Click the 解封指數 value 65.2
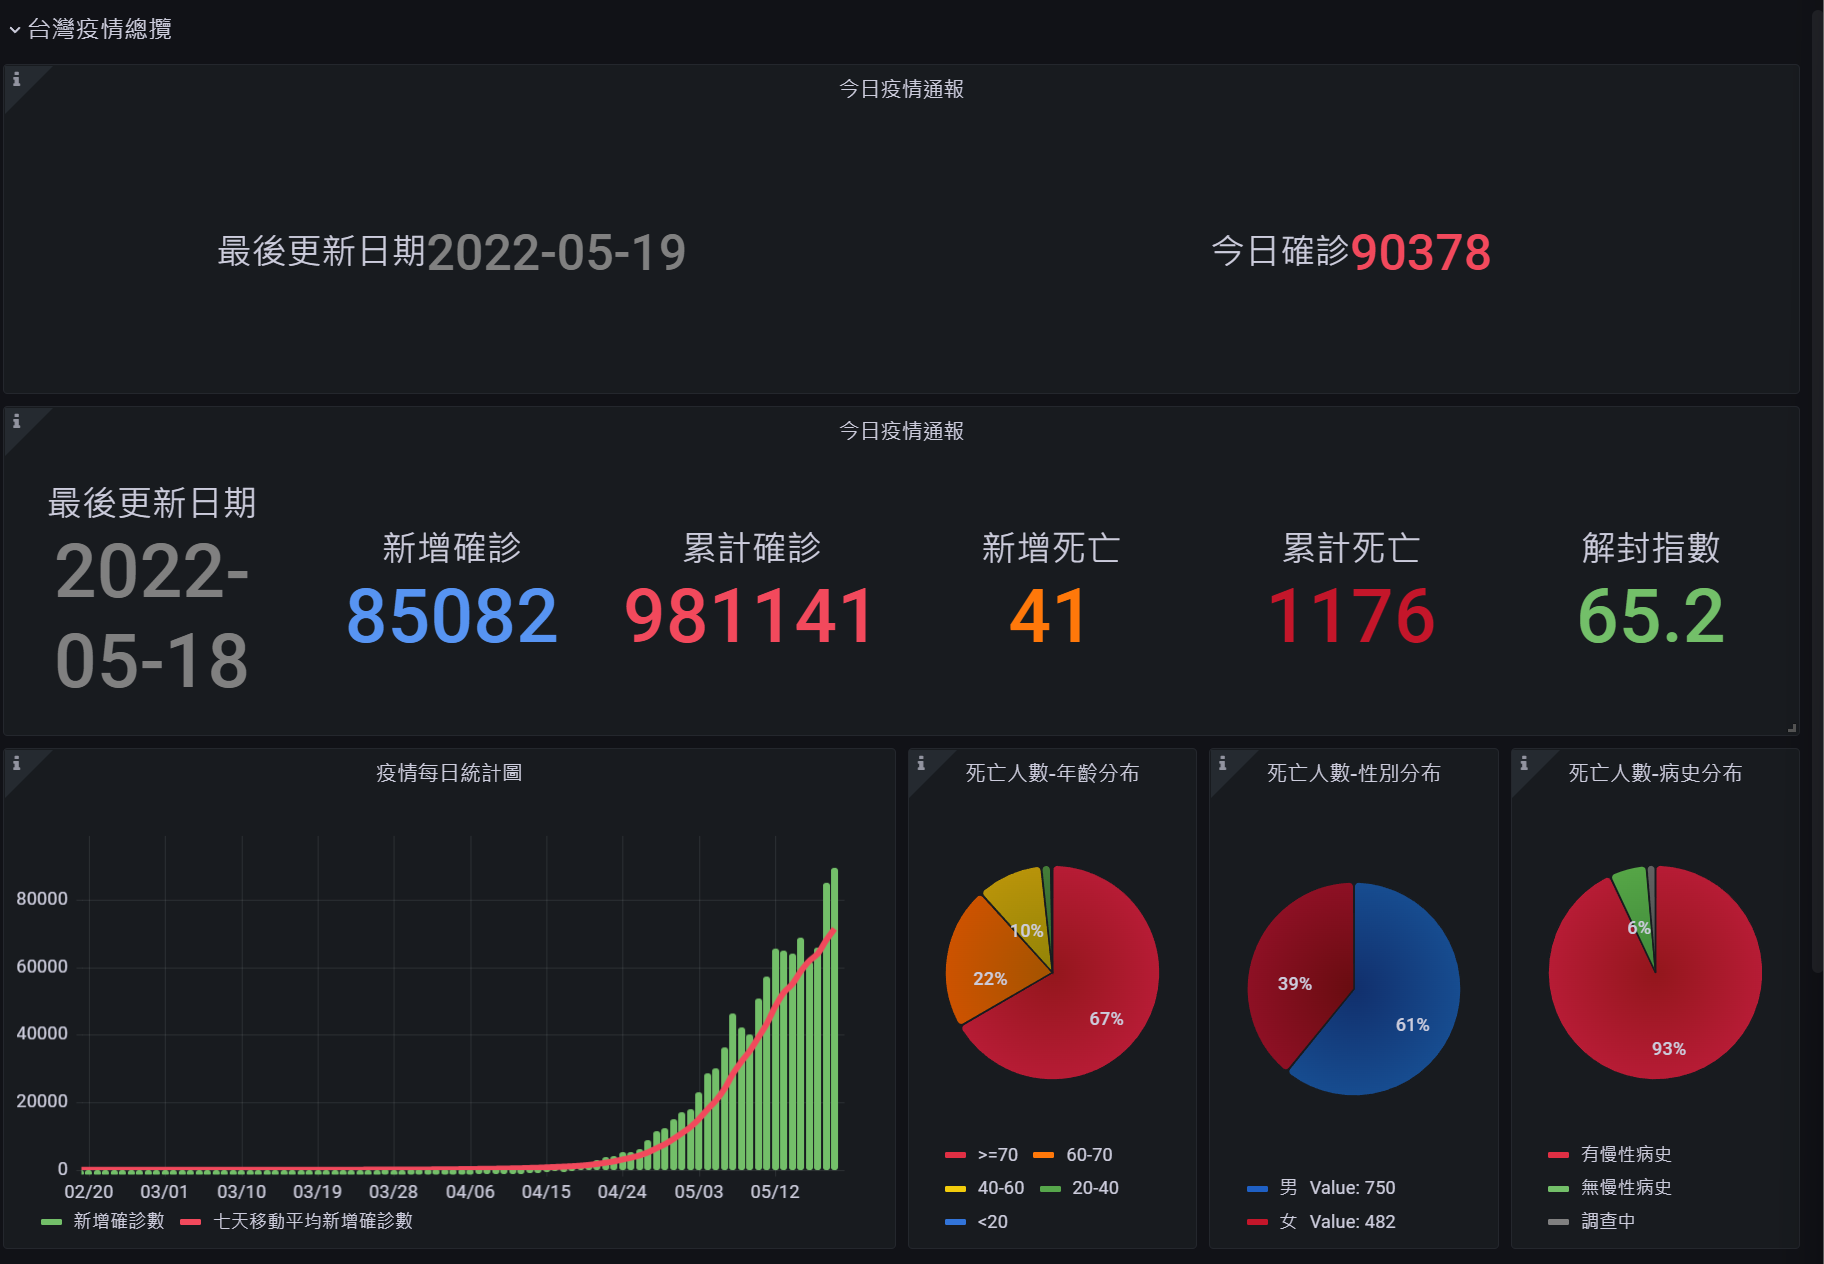The image size is (1824, 1264). pyautogui.click(x=1651, y=616)
